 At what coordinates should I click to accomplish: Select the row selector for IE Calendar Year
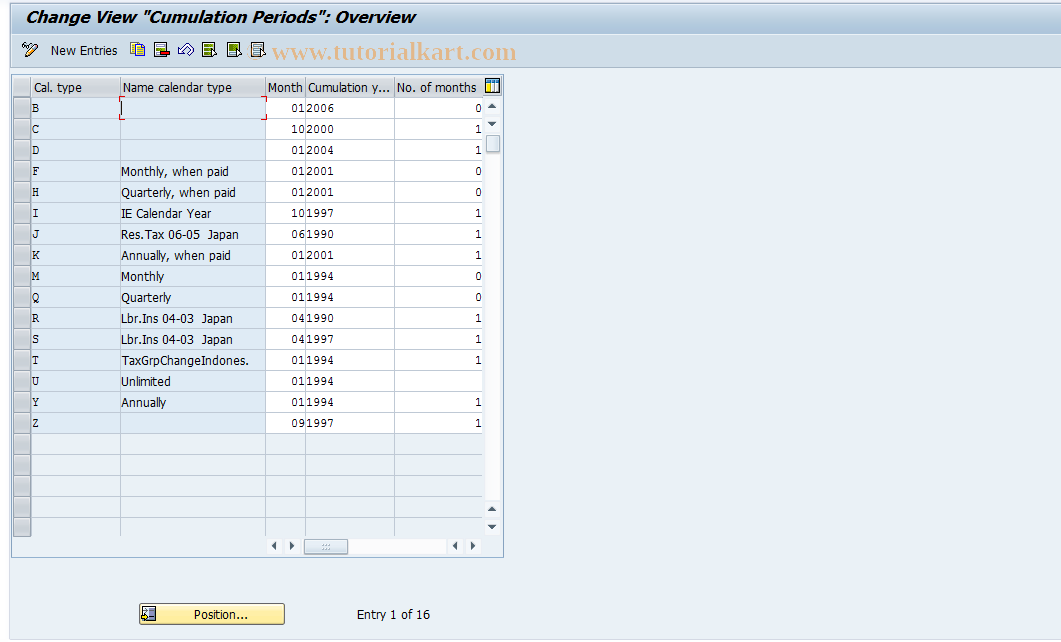tap(22, 213)
